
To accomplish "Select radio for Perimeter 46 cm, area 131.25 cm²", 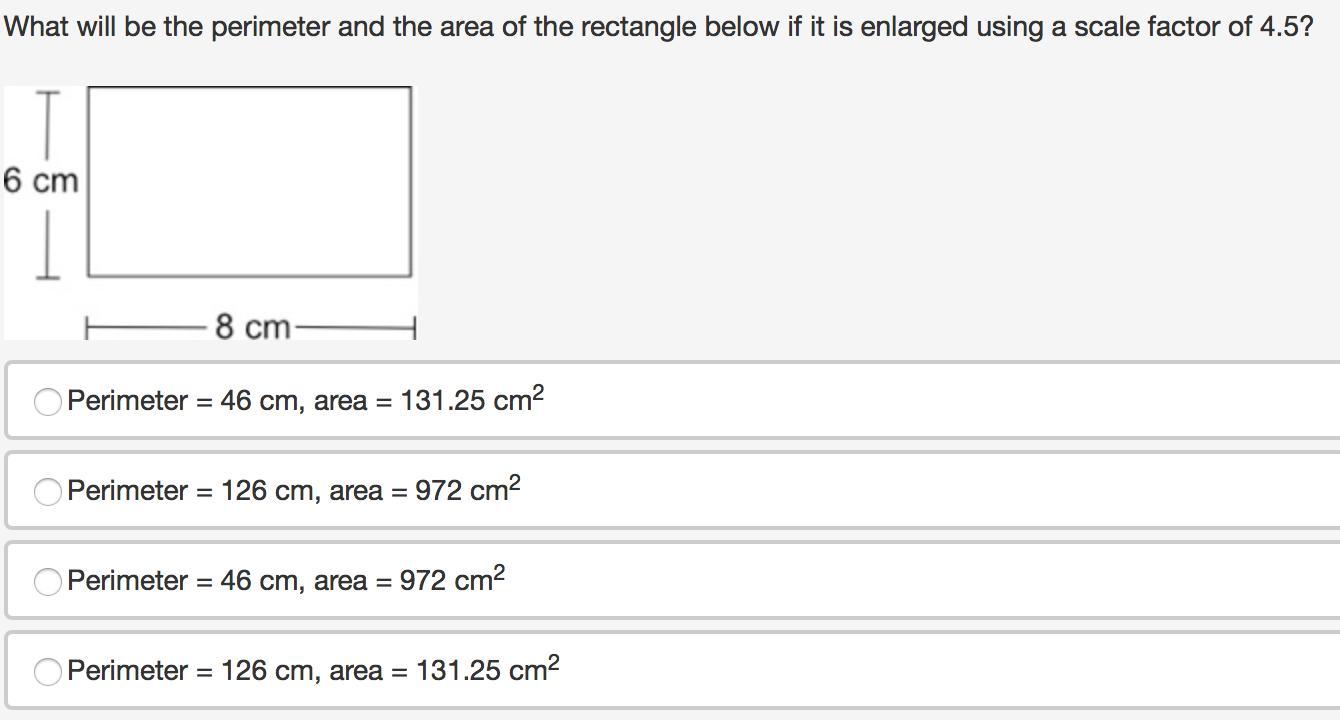I will pyautogui.click(x=47, y=402).
